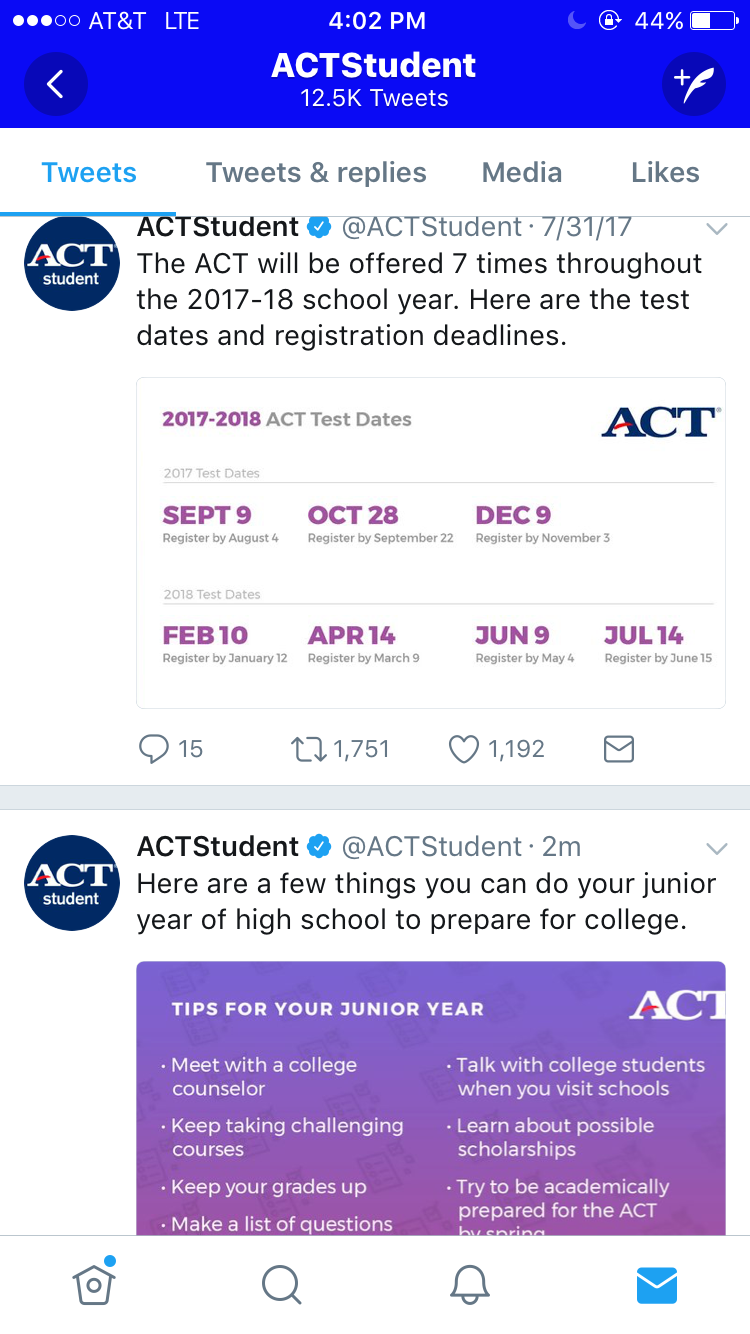Switch to the Likes tab
This screenshot has width=750, height=1334.
pyautogui.click(x=665, y=172)
